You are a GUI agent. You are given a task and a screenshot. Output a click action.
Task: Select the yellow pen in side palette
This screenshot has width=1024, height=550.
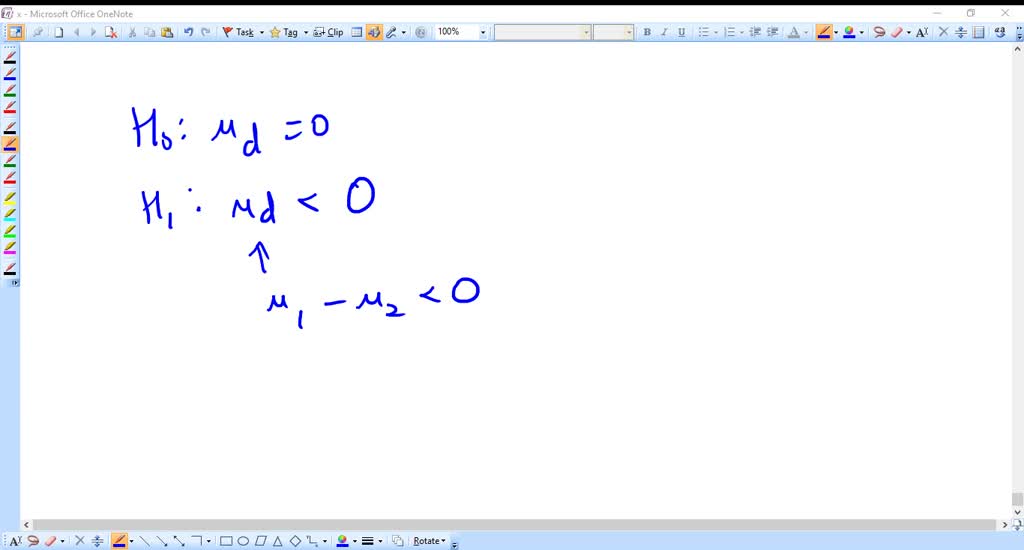pyautogui.click(x=10, y=198)
